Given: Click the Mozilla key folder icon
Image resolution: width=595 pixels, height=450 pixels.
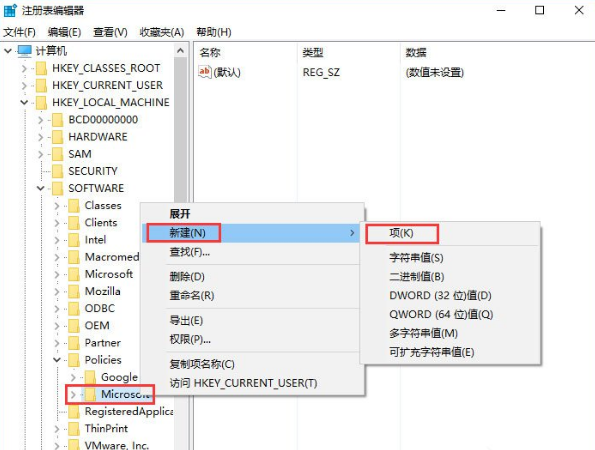Looking at the screenshot, I should [74, 291].
